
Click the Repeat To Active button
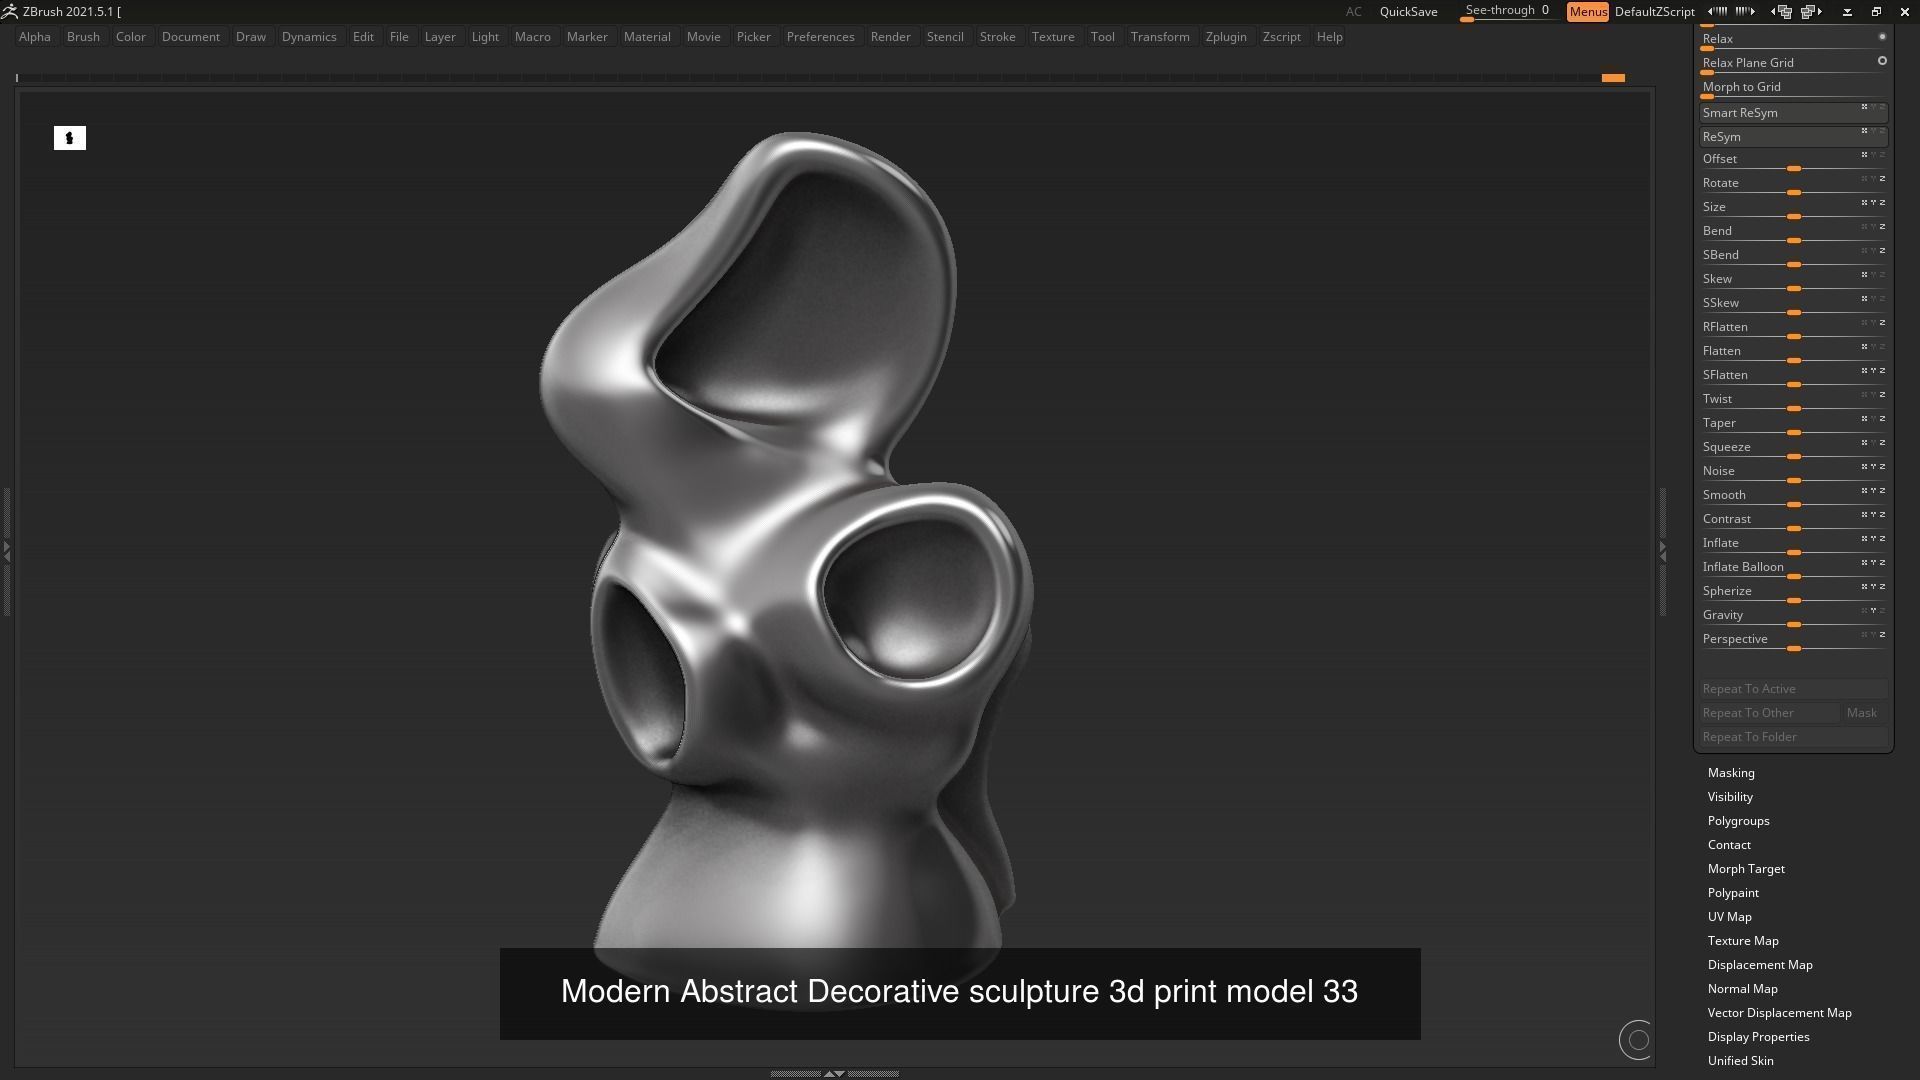[1793, 689]
